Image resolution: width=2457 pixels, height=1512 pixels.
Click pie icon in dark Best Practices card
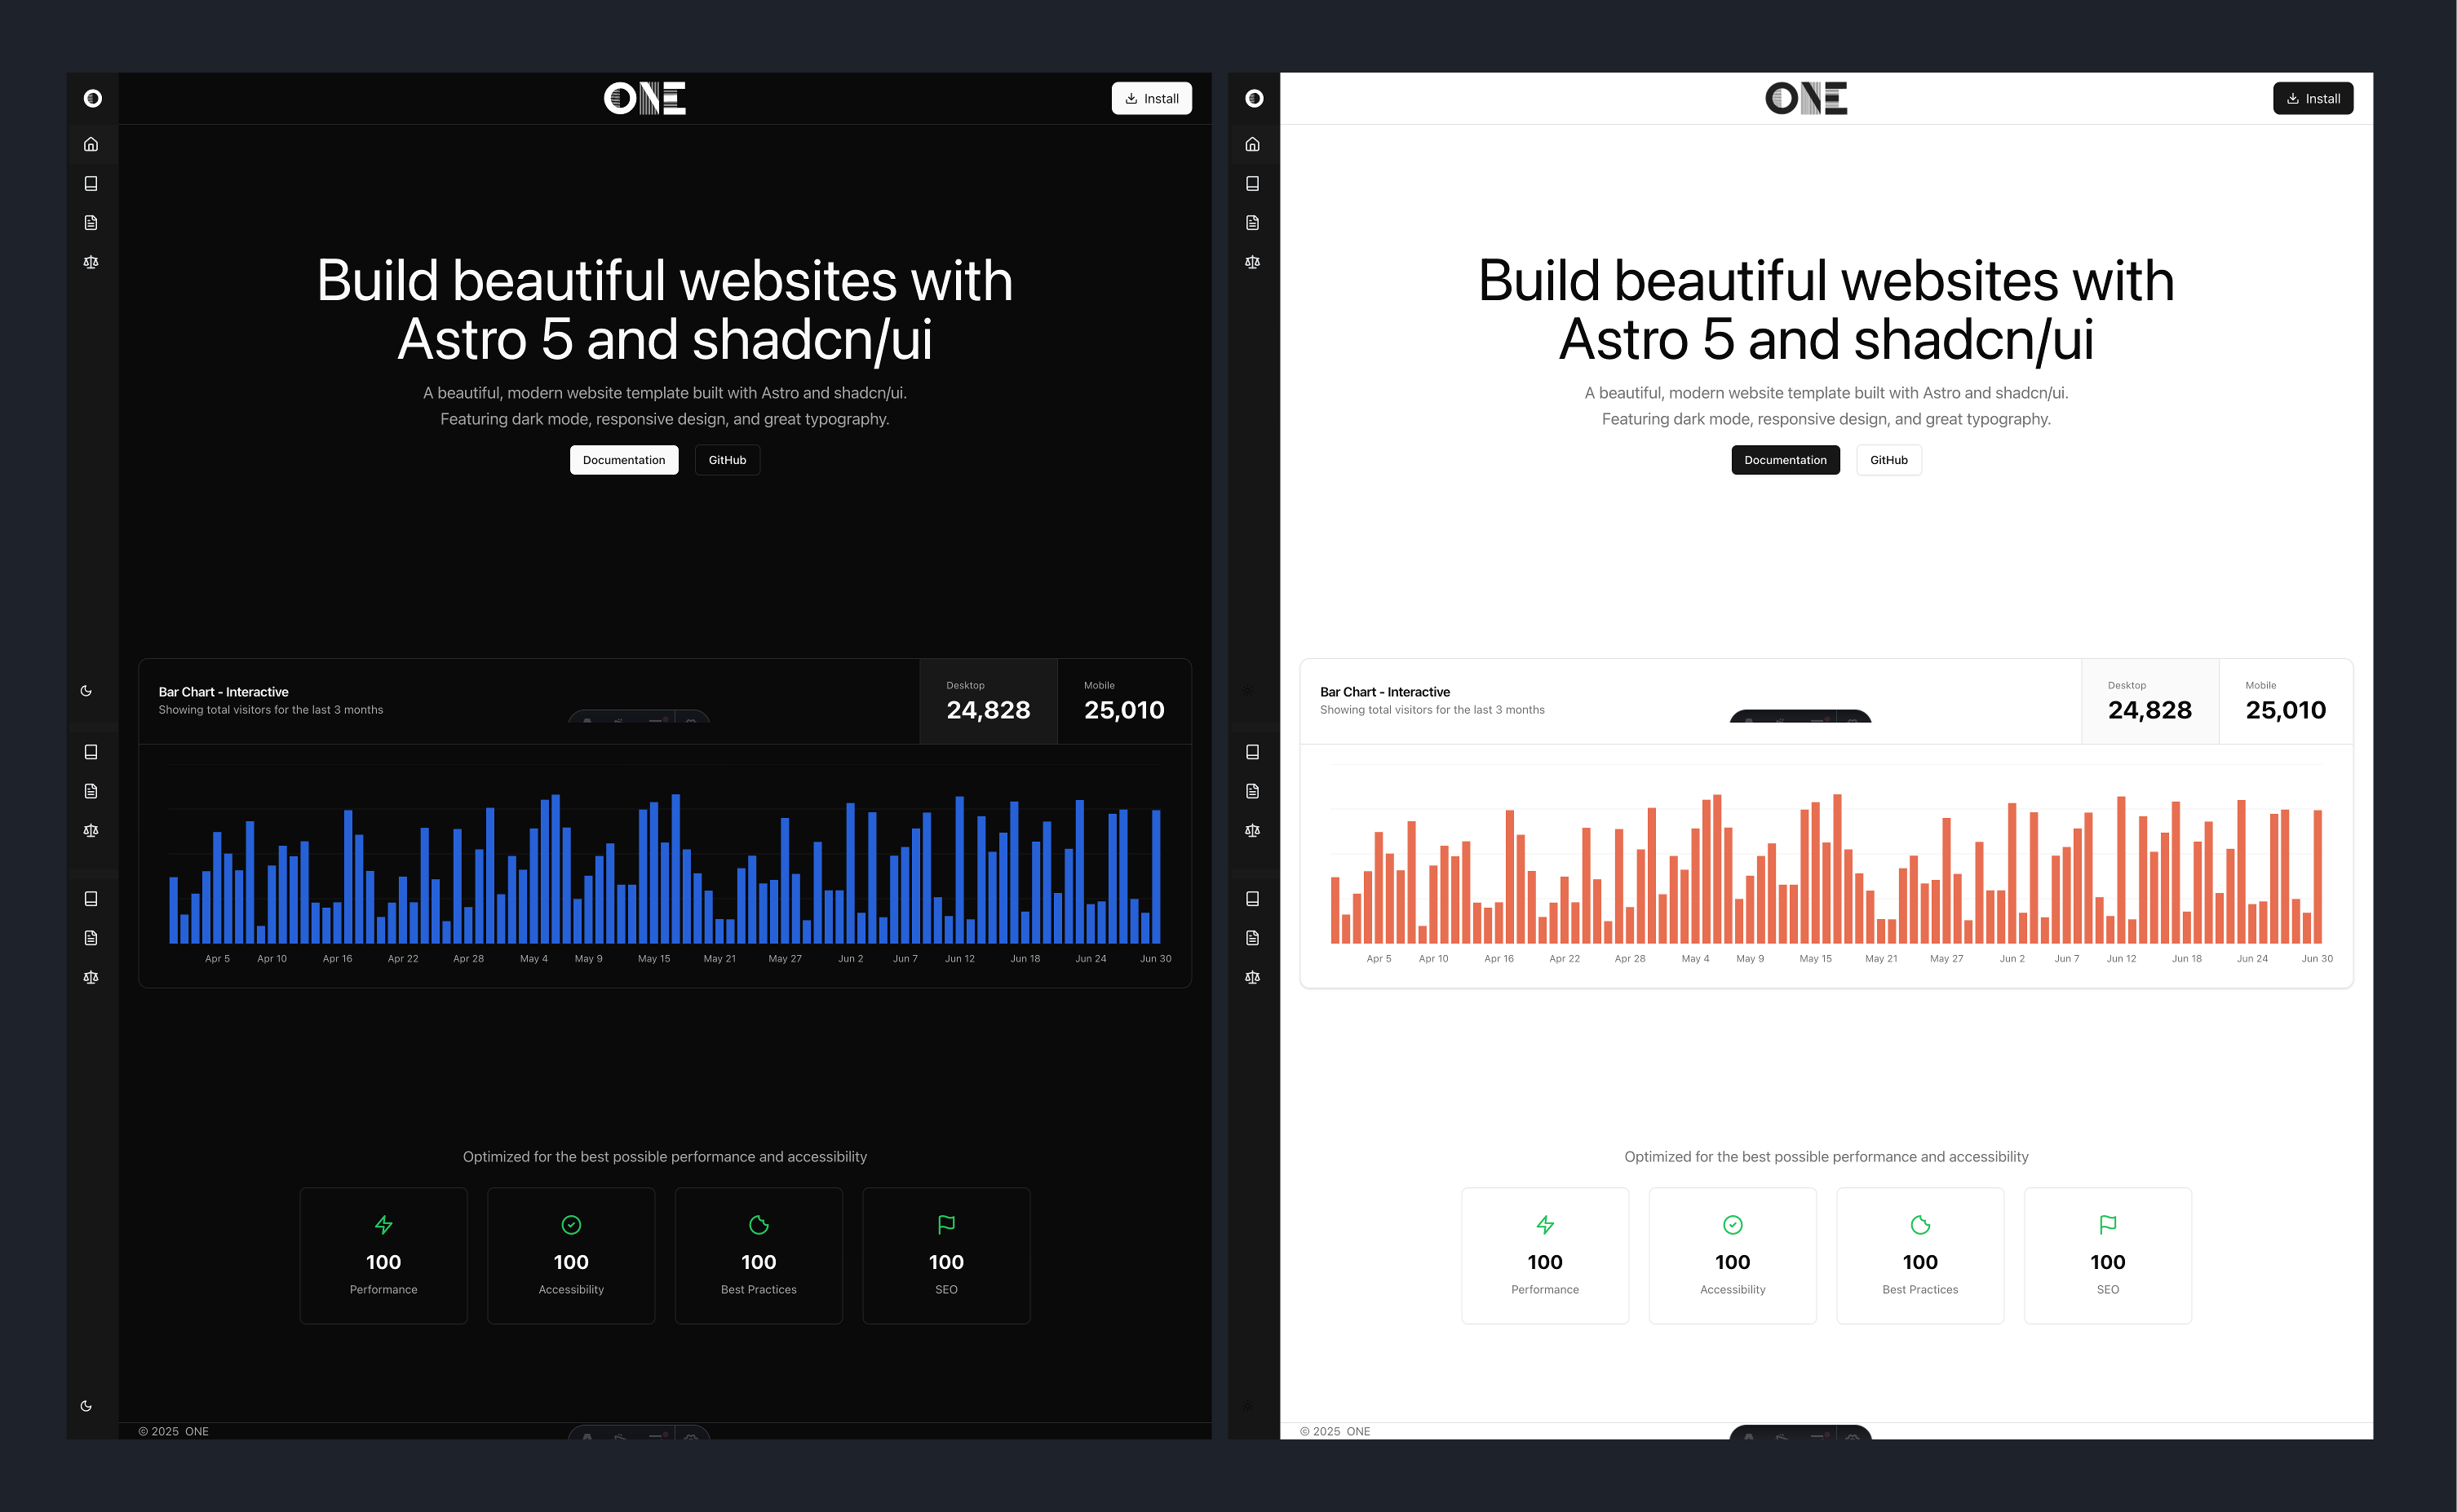[759, 1224]
